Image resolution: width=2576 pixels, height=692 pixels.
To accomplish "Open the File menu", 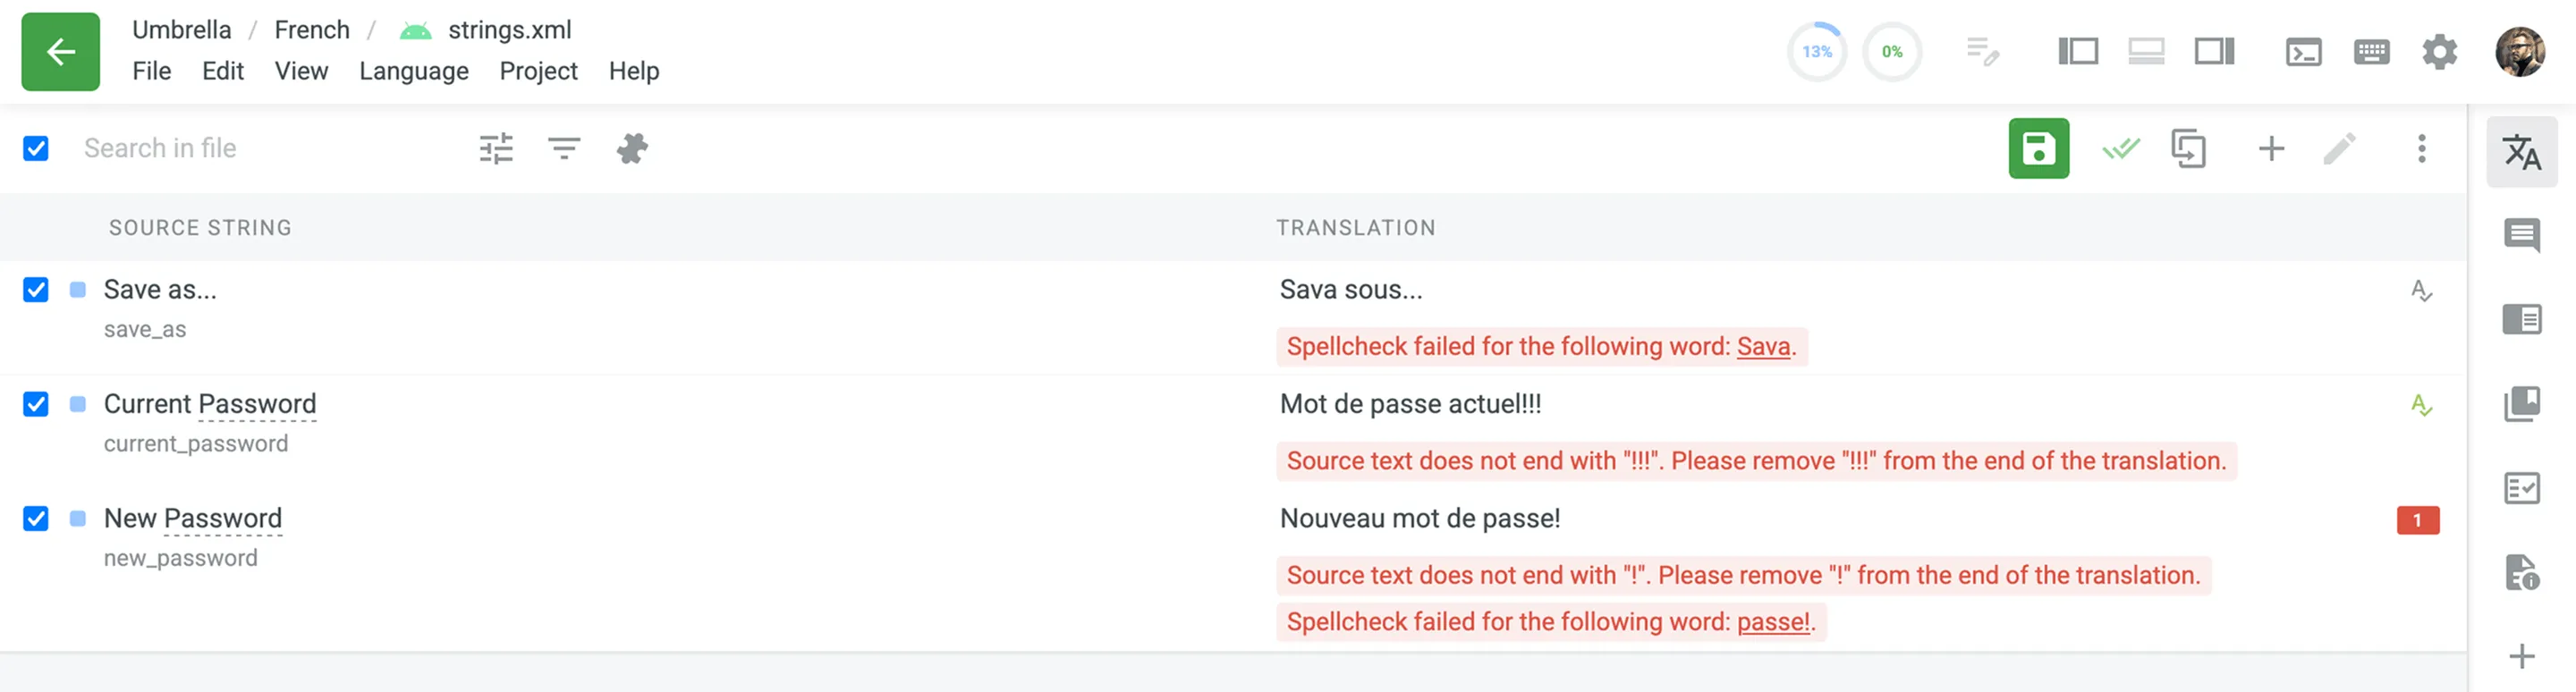I will (152, 71).
